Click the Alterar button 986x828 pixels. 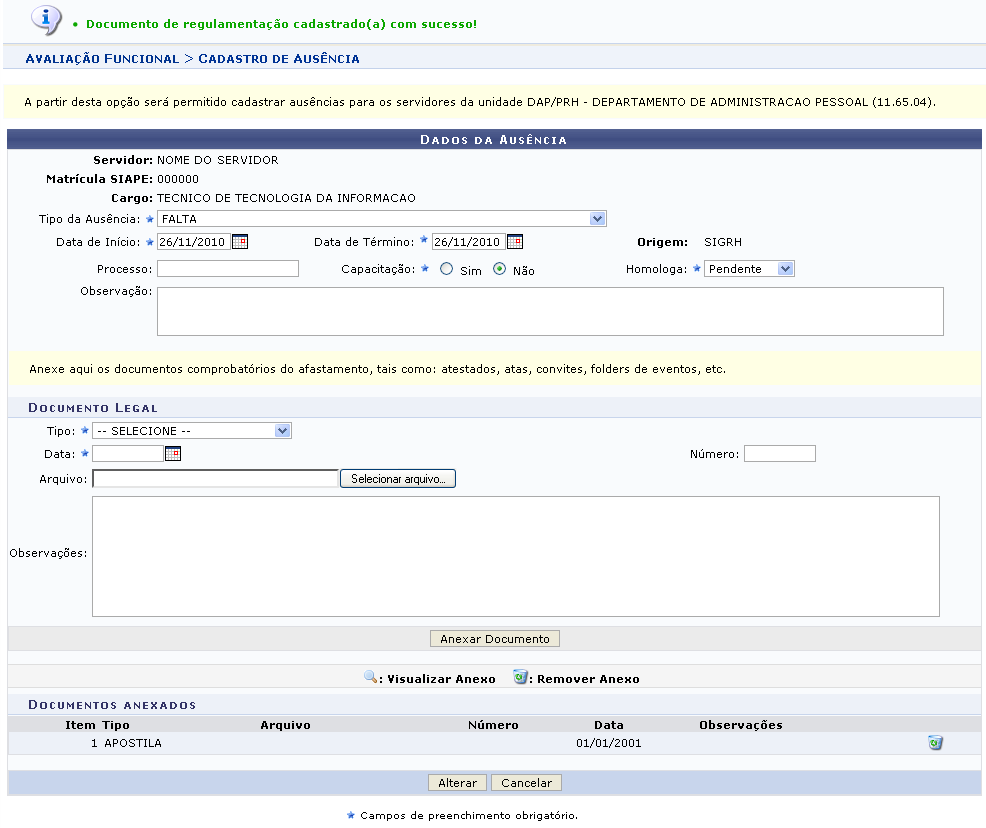click(457, 783)
